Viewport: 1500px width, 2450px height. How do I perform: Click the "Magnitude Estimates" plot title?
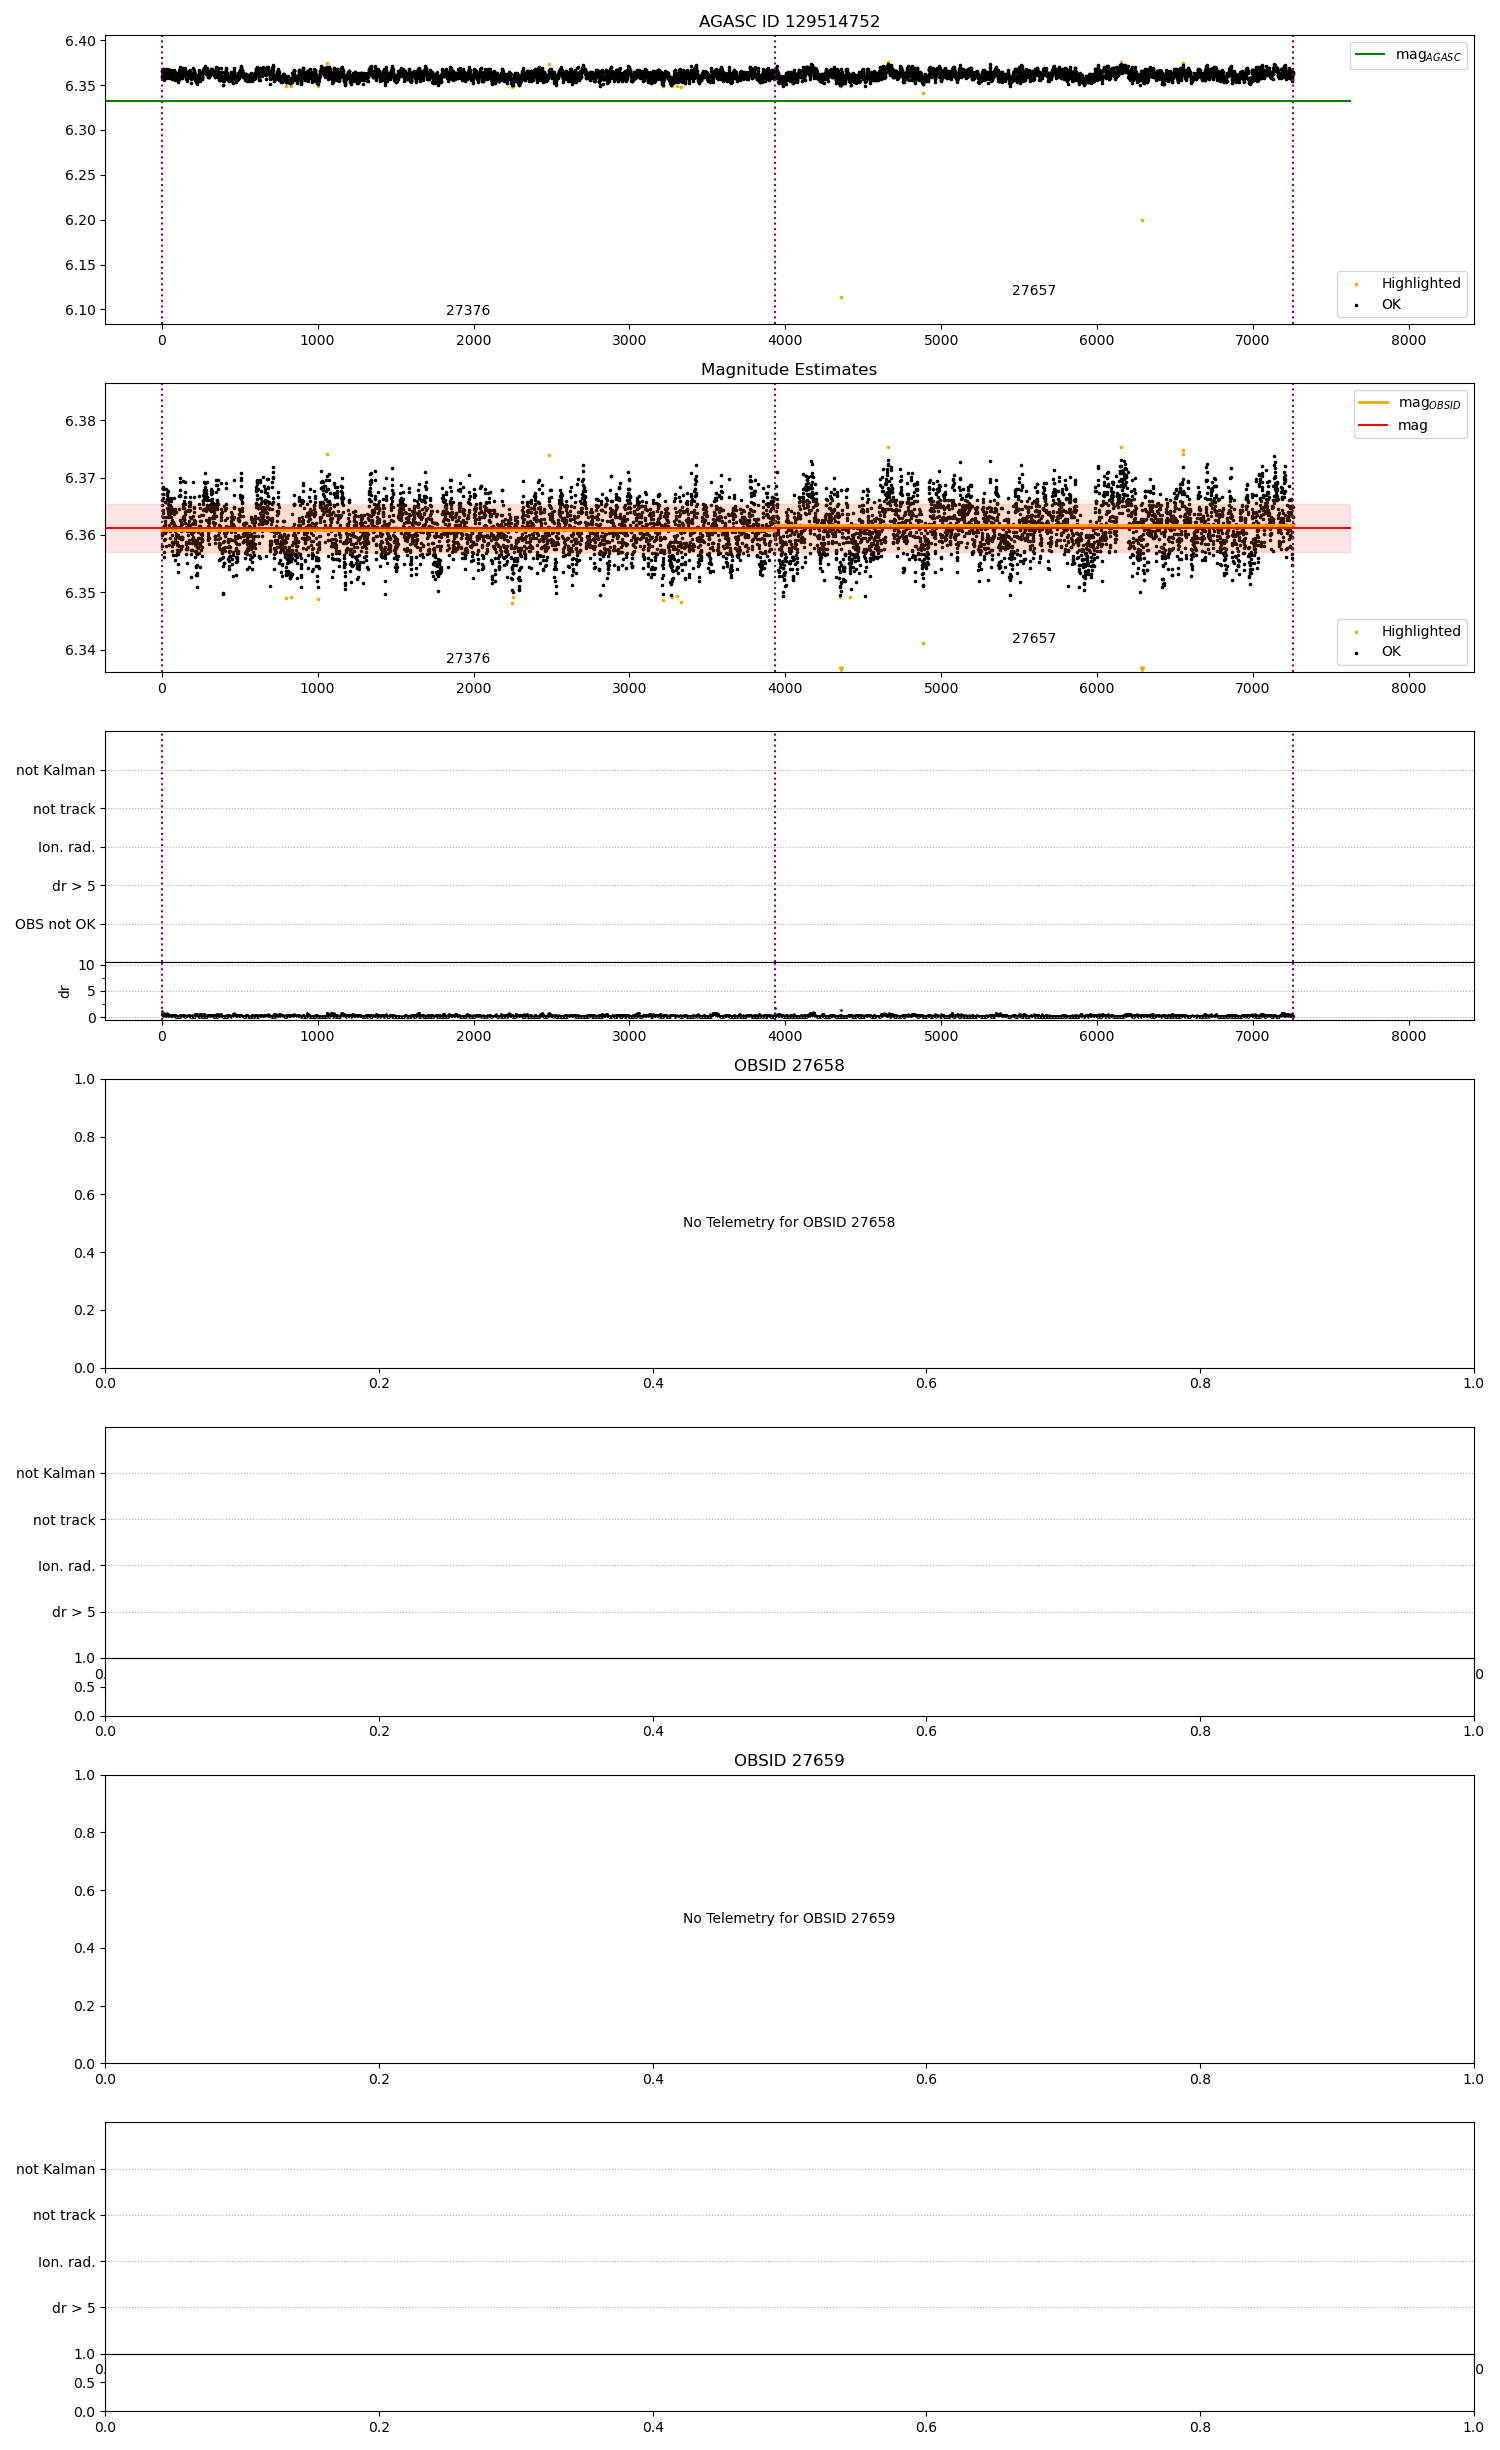point(789,370)
